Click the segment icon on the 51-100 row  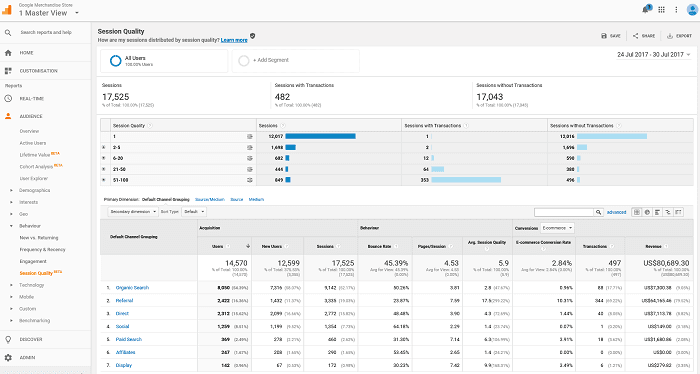(250, 180)
